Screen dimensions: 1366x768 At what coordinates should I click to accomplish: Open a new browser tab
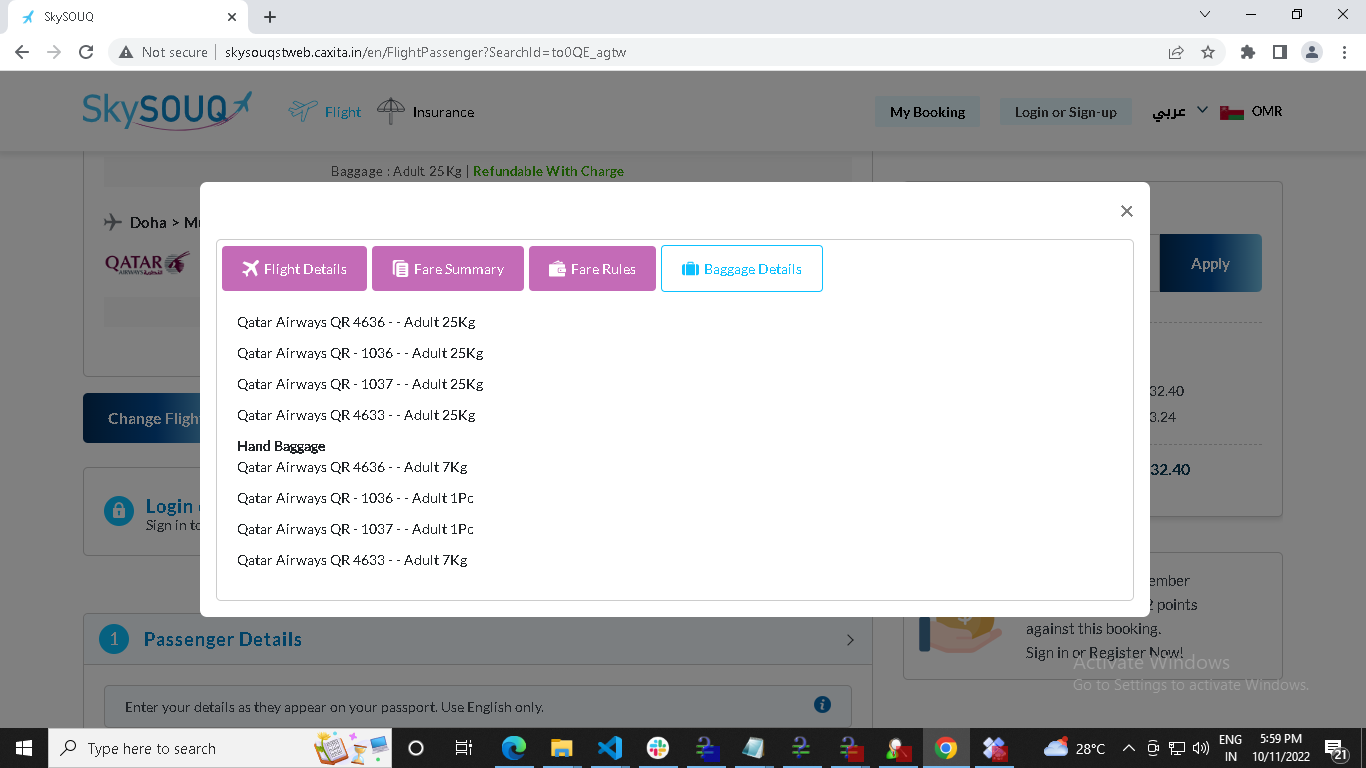point(270,17)
